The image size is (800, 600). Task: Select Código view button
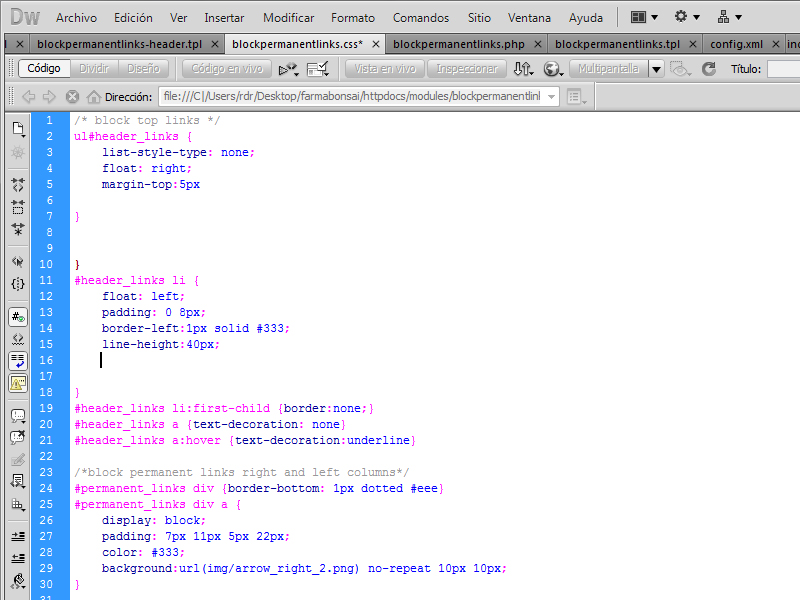coord(44,68)
